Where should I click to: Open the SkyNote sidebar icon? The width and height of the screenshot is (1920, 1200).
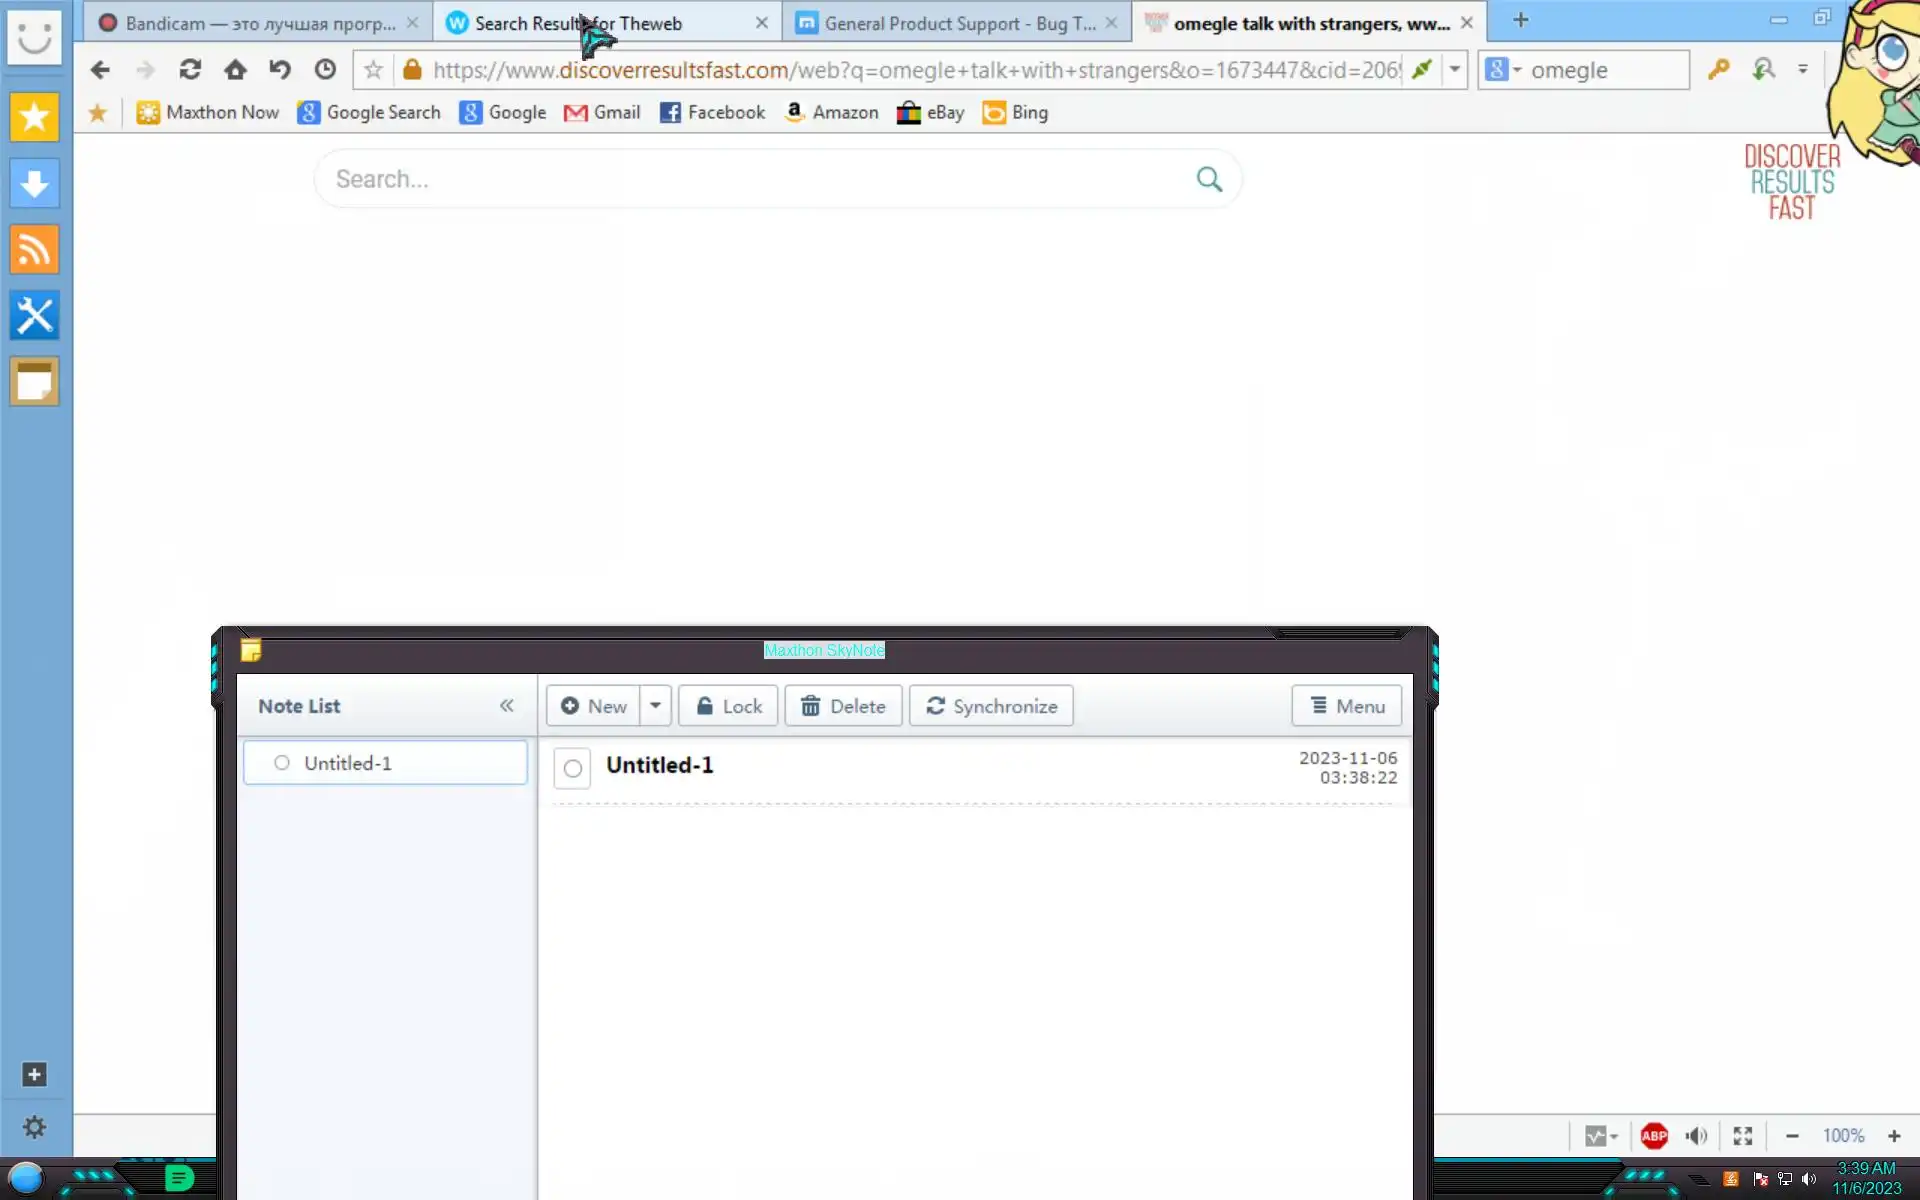34,382
